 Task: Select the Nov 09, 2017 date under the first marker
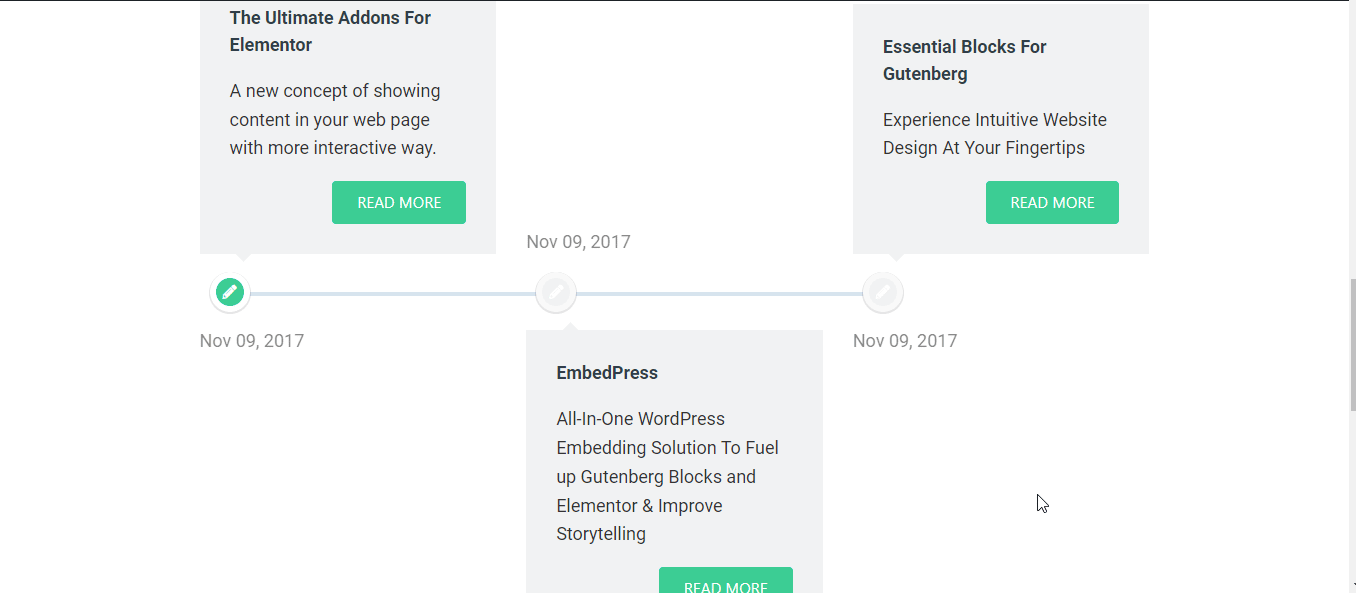(252, 340)
